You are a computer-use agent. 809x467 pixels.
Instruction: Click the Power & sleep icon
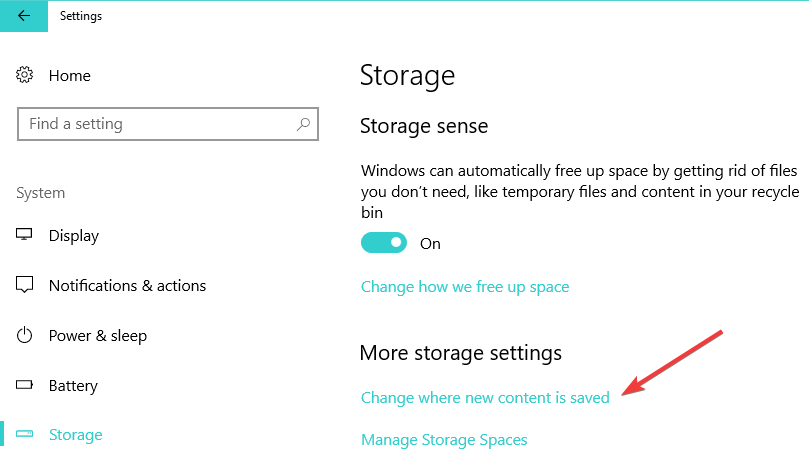[x=24, y=335]
